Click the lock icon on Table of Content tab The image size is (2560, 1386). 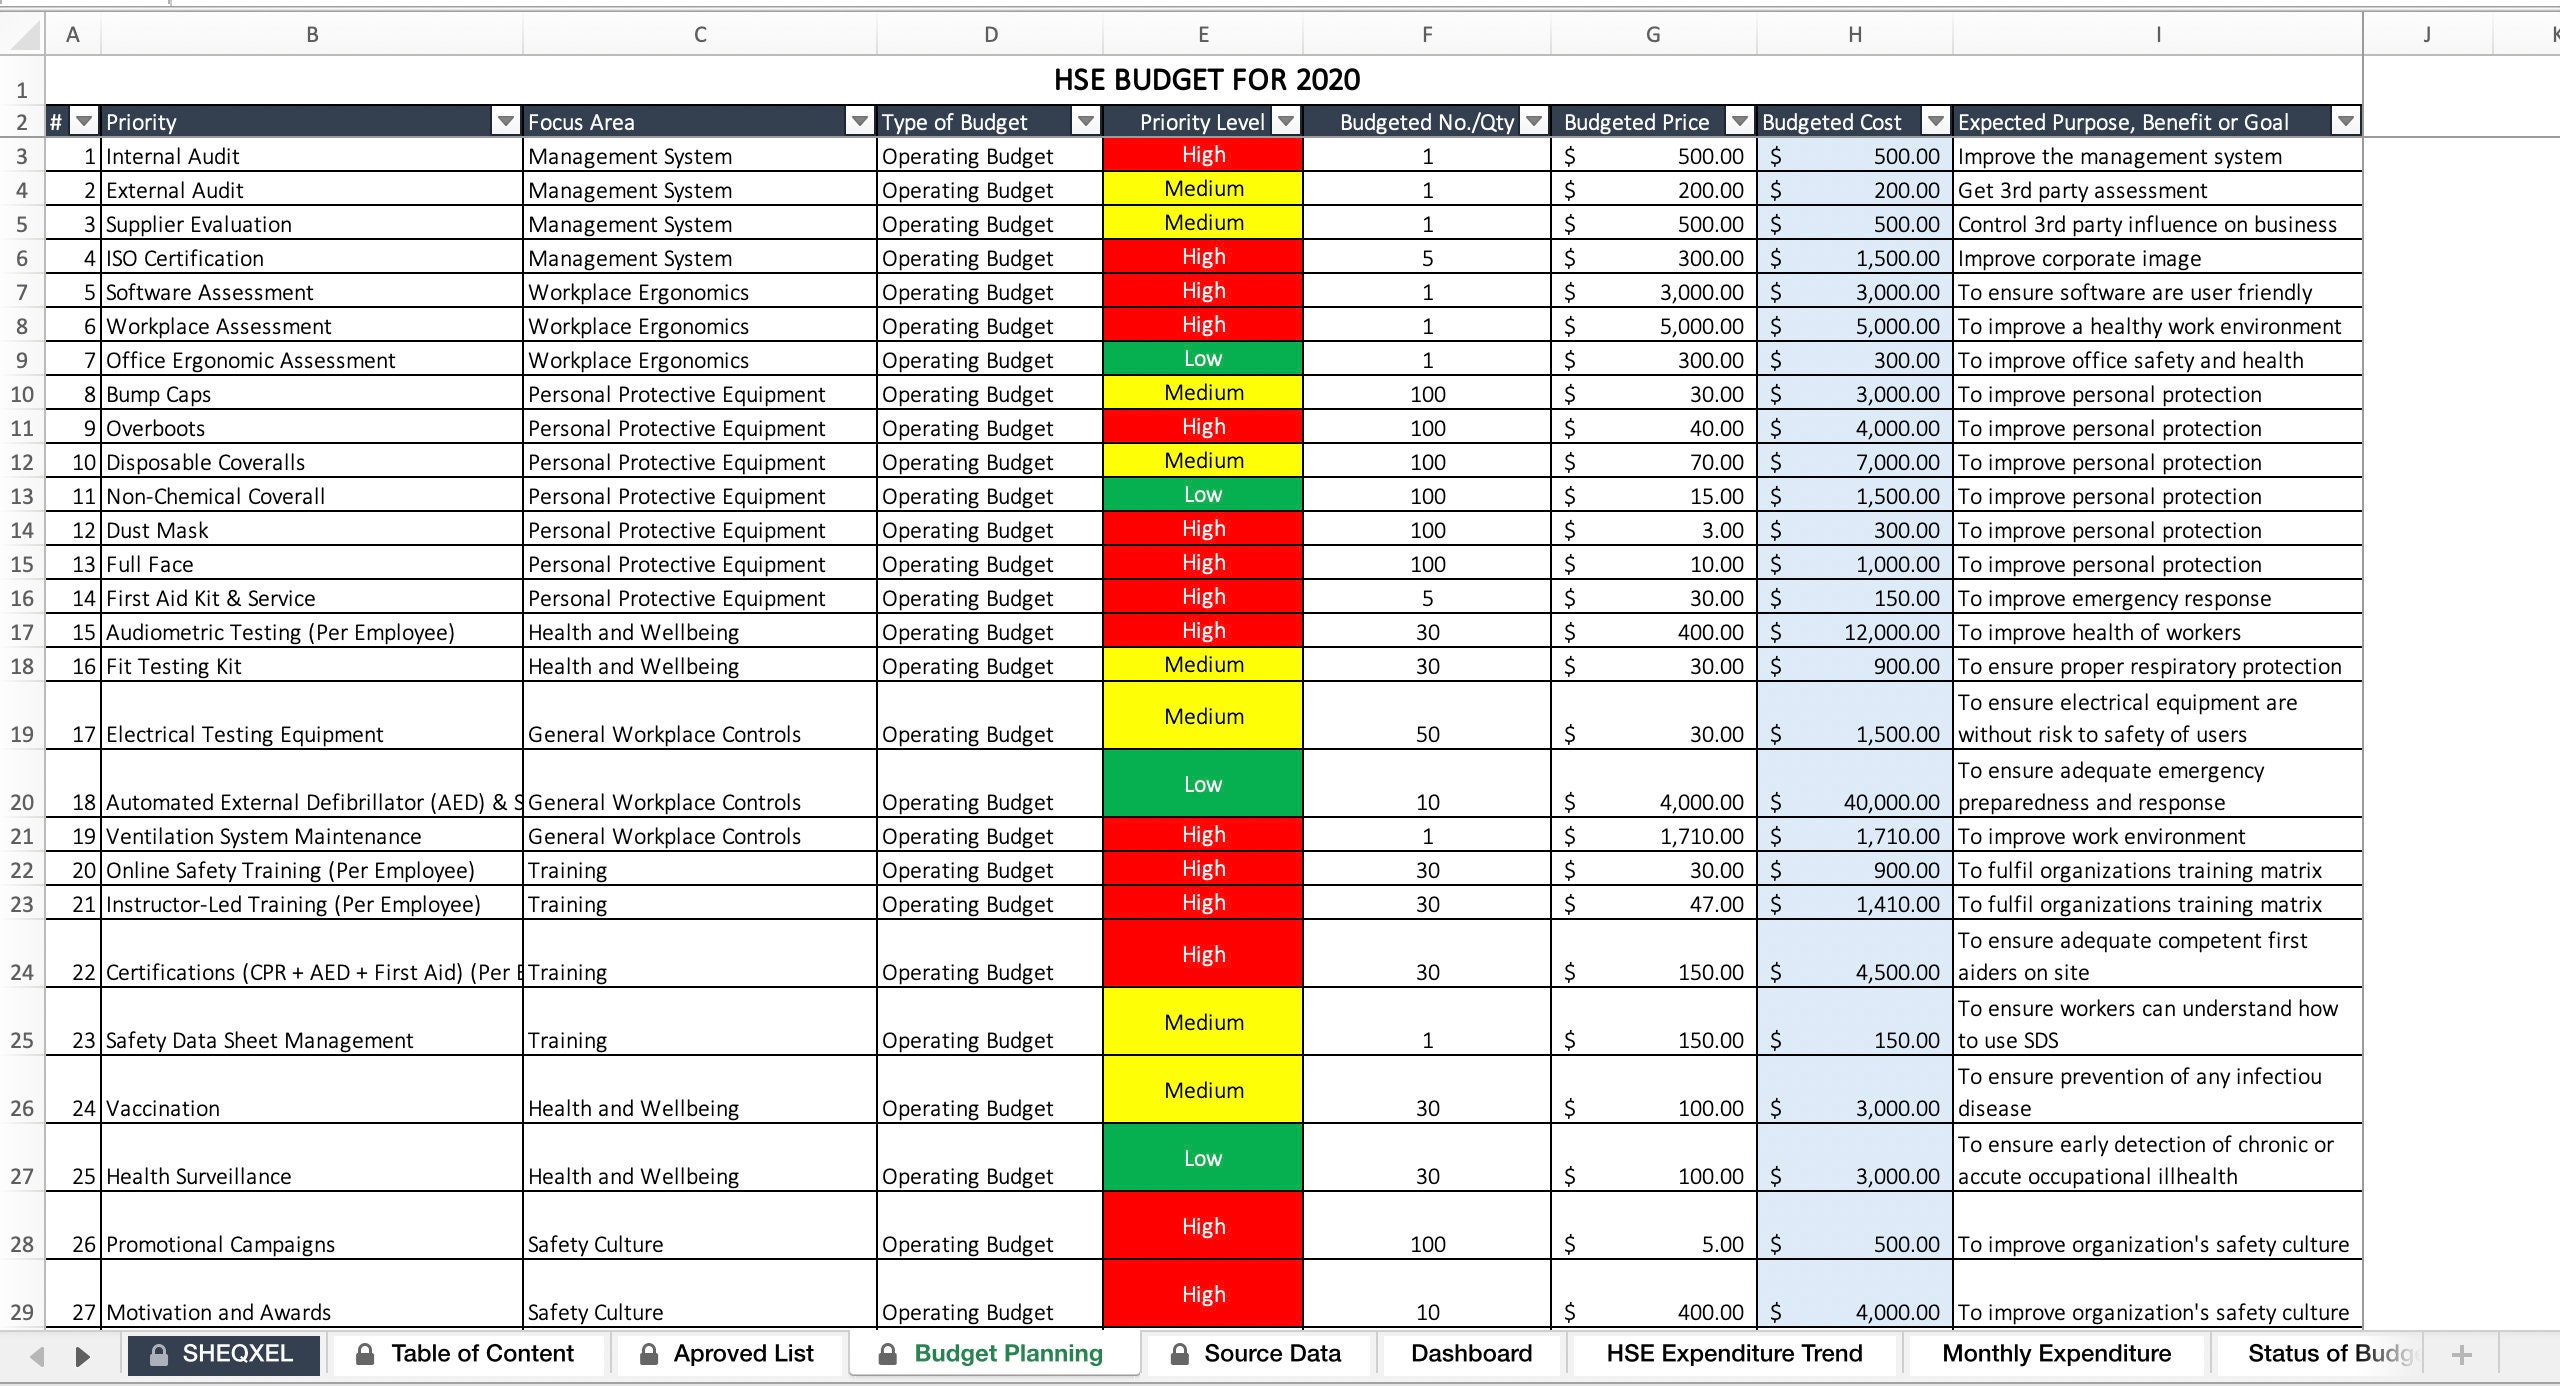(363, 1353)
